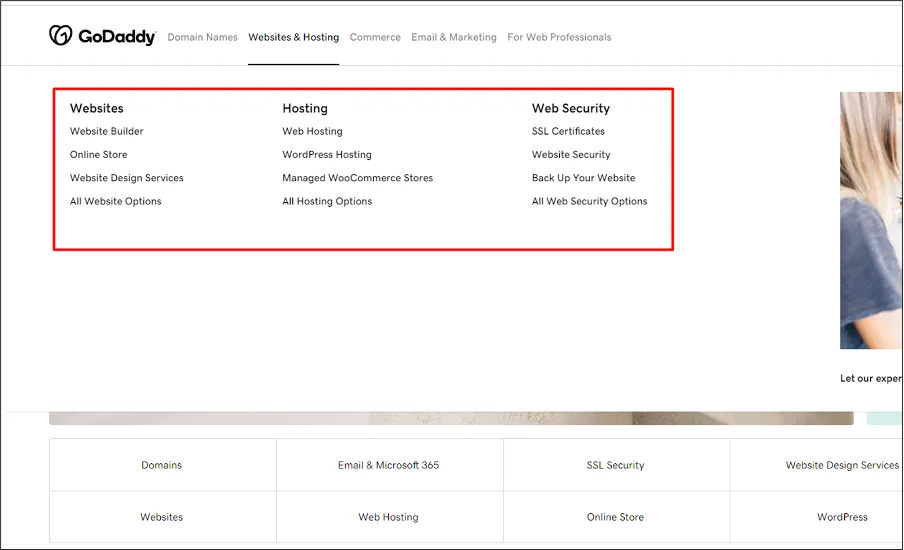Select Website Builder link
This screenshot has height=550, width=904.
click(x=106, y=131)
